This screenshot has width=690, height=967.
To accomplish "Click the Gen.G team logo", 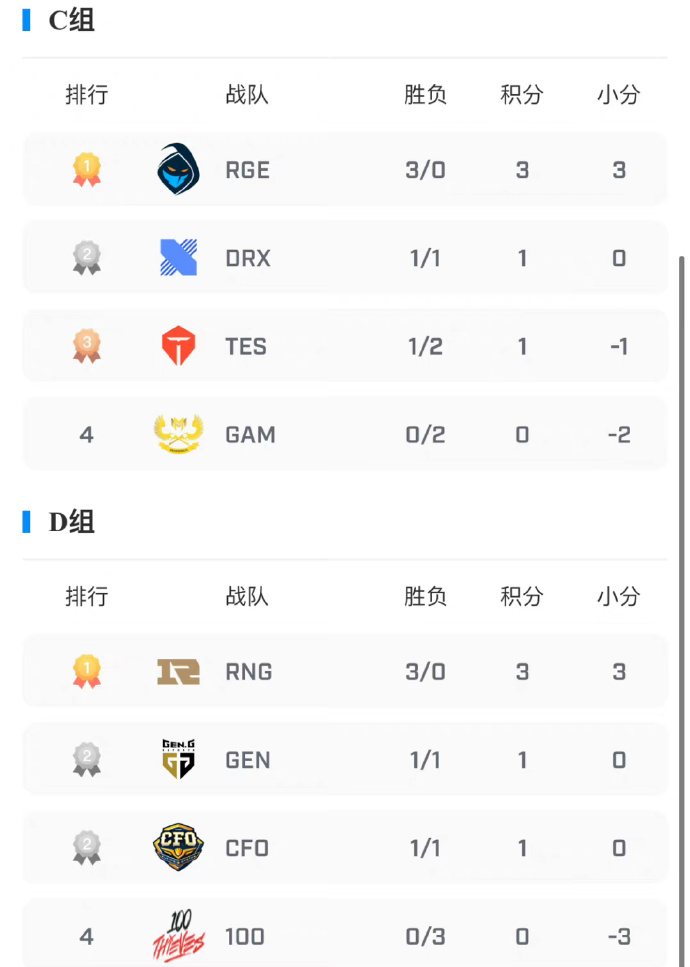I will point(178,759).
